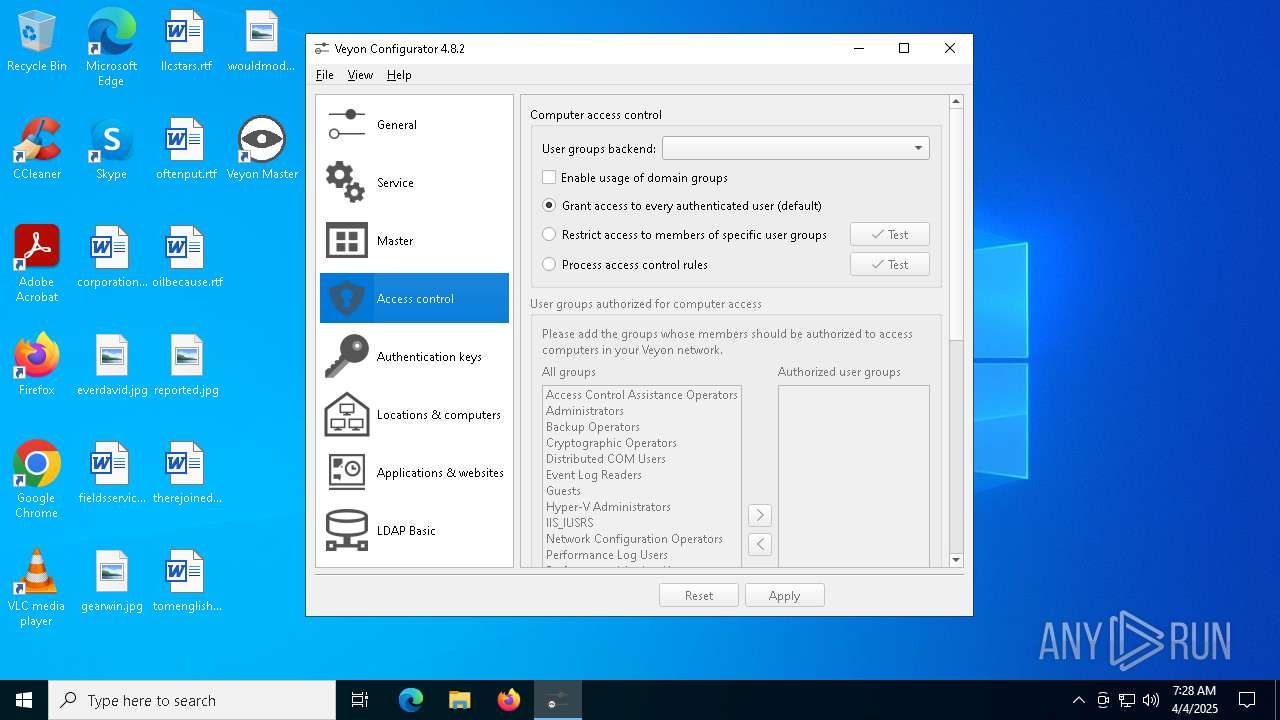
Task: Click the remove-group left arrow button
Action: 760,544
